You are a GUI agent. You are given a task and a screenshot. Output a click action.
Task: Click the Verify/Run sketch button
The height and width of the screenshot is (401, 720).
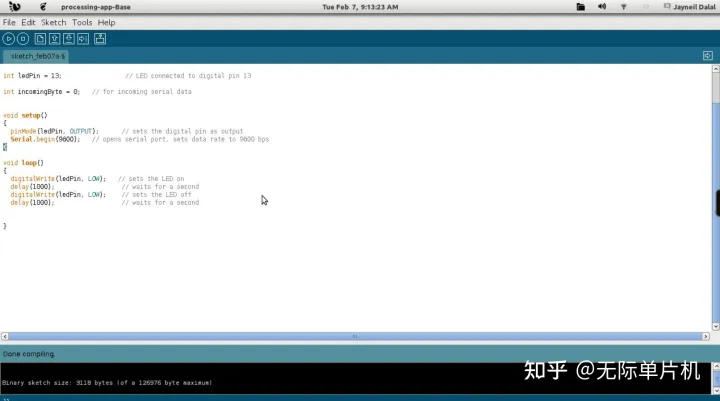(x=8, y=39)
